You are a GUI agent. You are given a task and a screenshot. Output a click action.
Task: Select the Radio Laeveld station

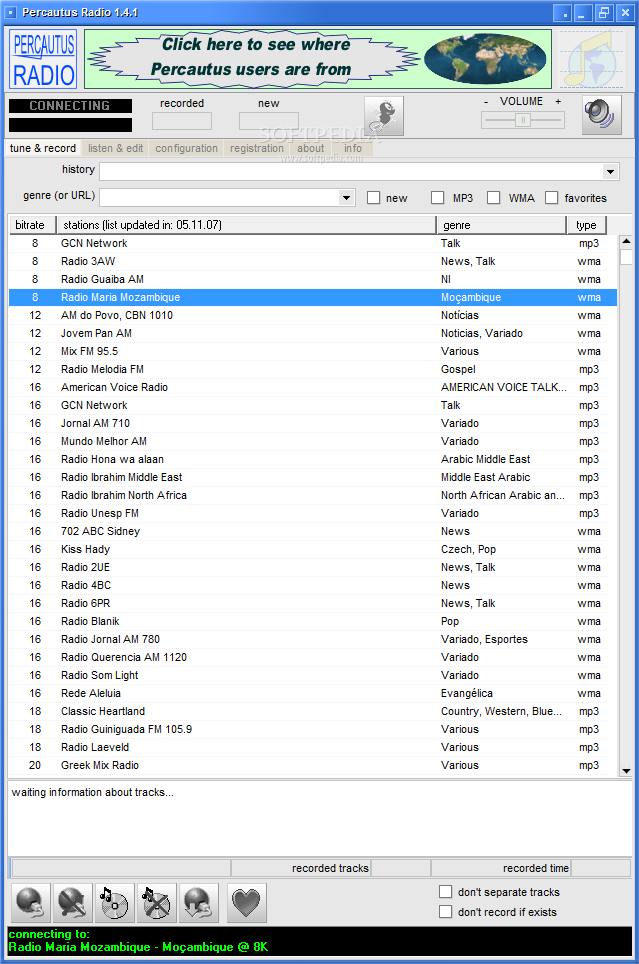click(313, 747)
